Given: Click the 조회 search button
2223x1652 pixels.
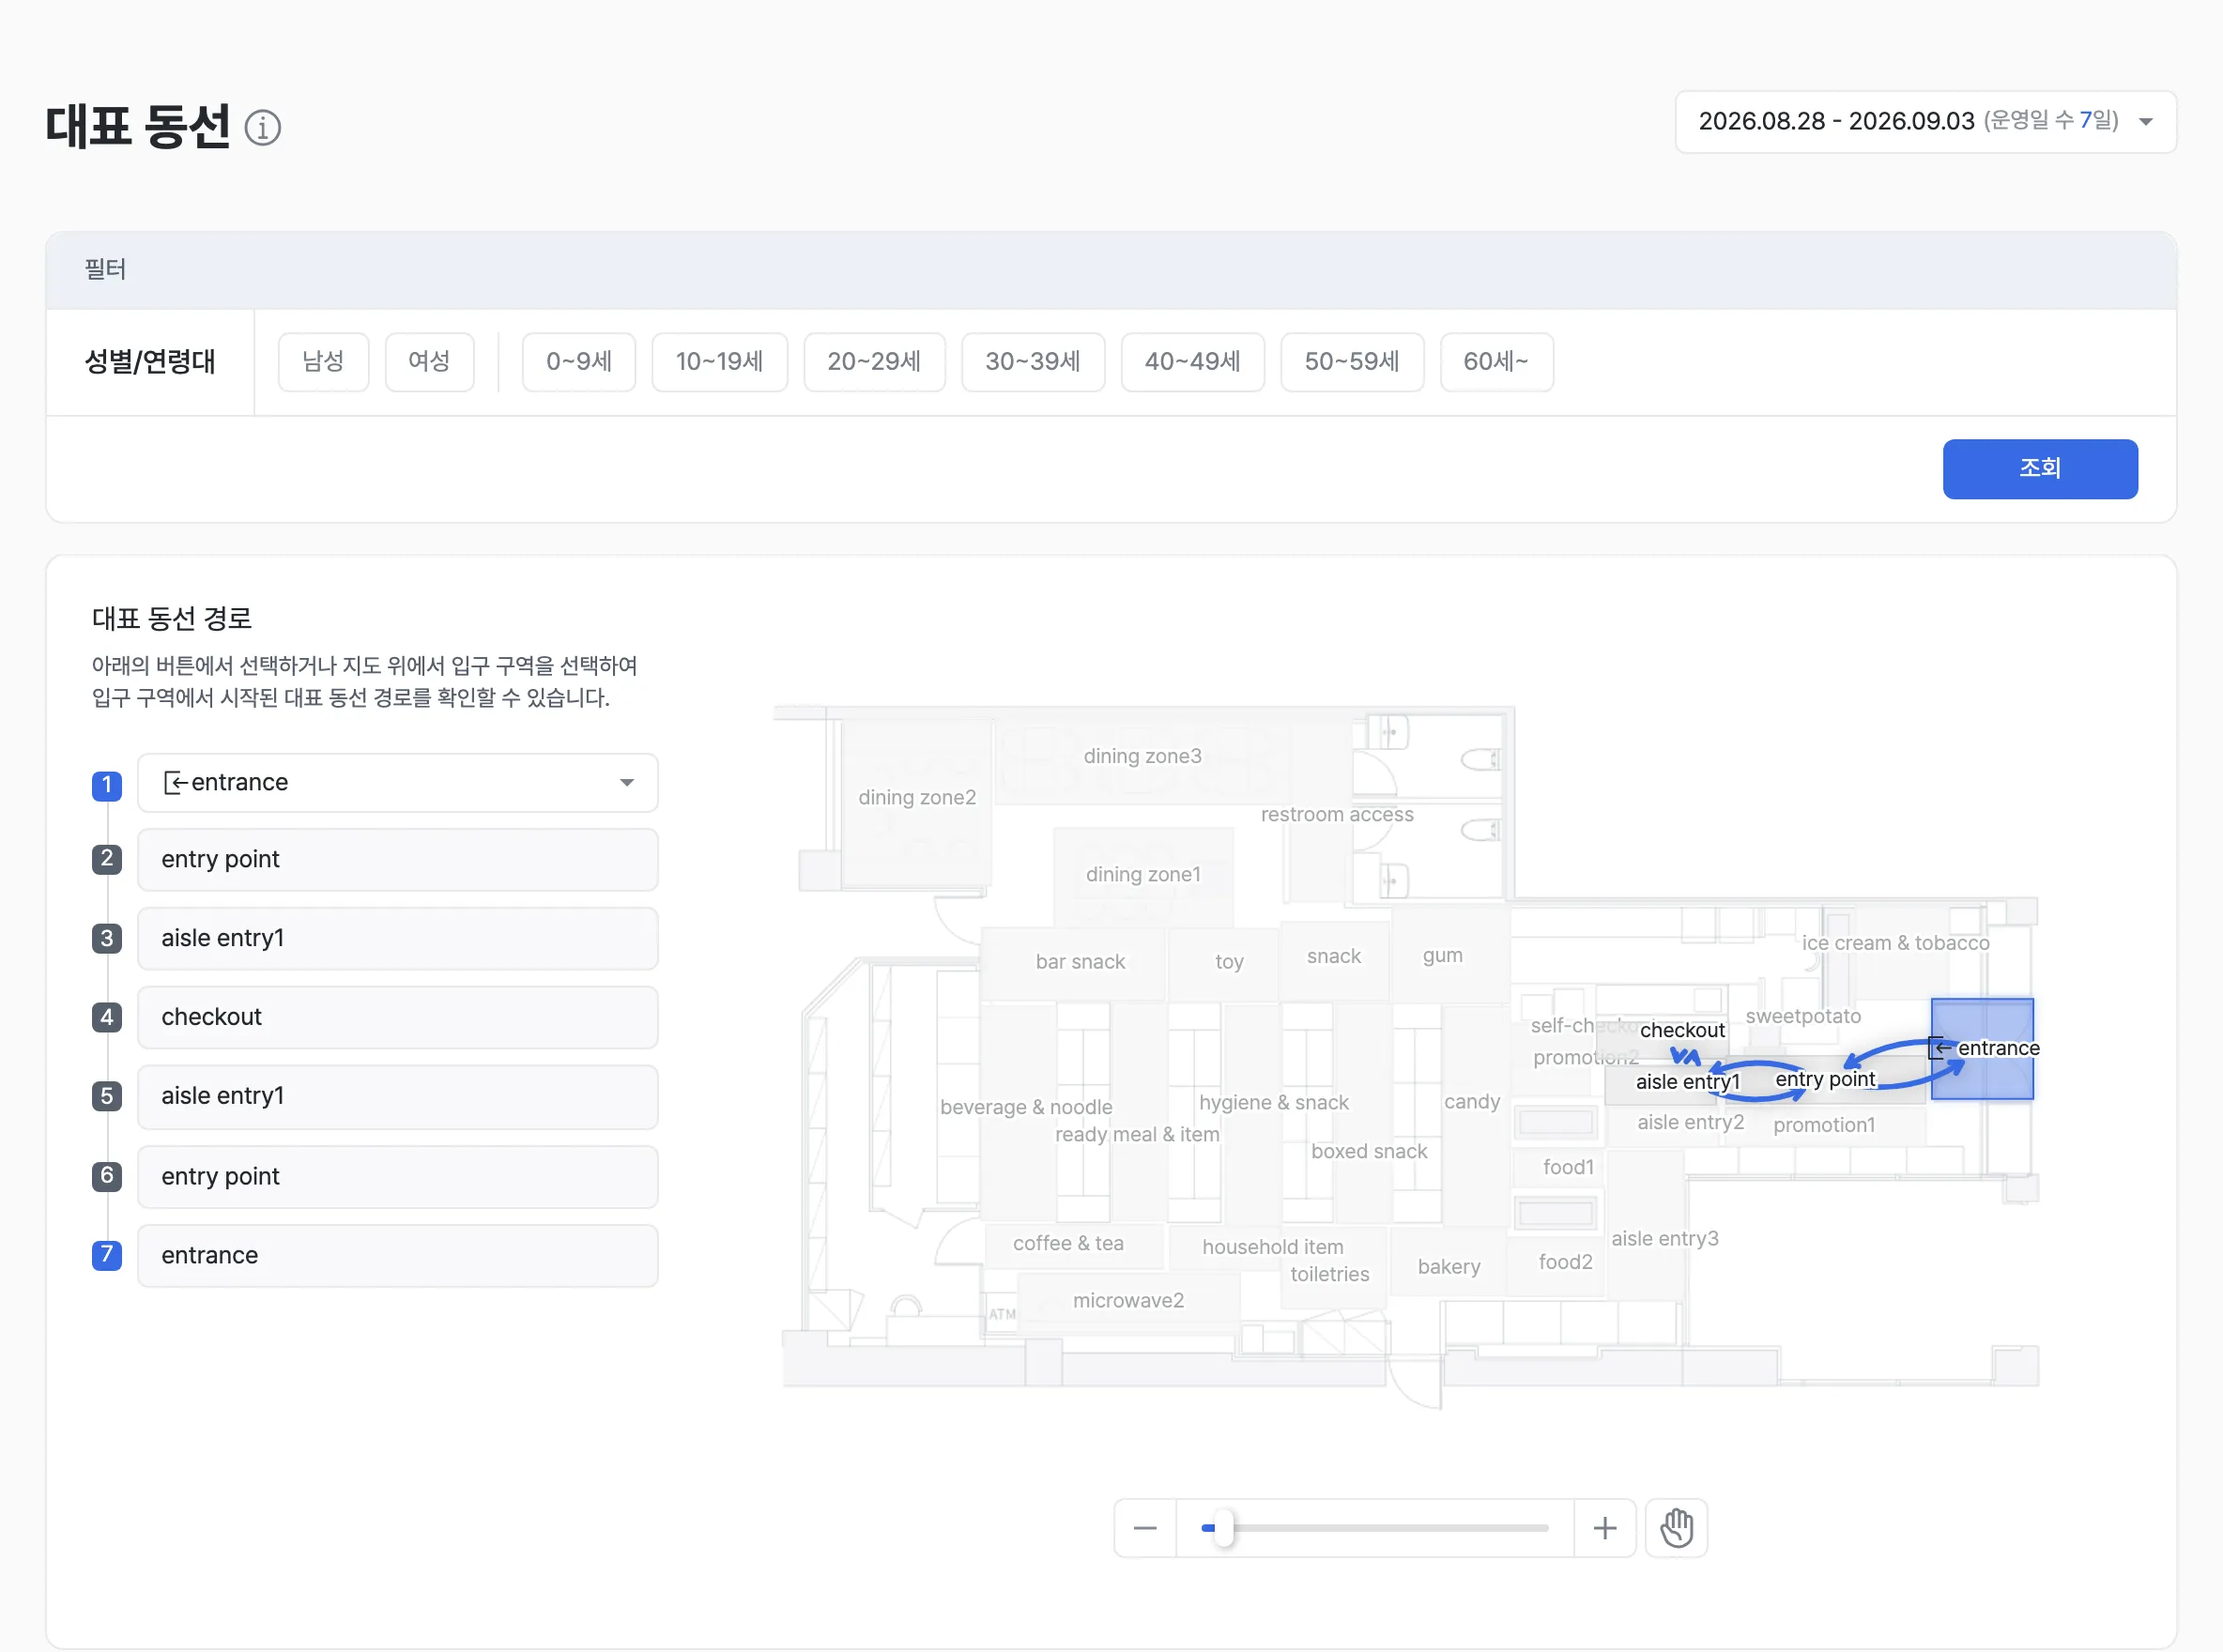Looking at the screenshot, I should coord(2039,468).
